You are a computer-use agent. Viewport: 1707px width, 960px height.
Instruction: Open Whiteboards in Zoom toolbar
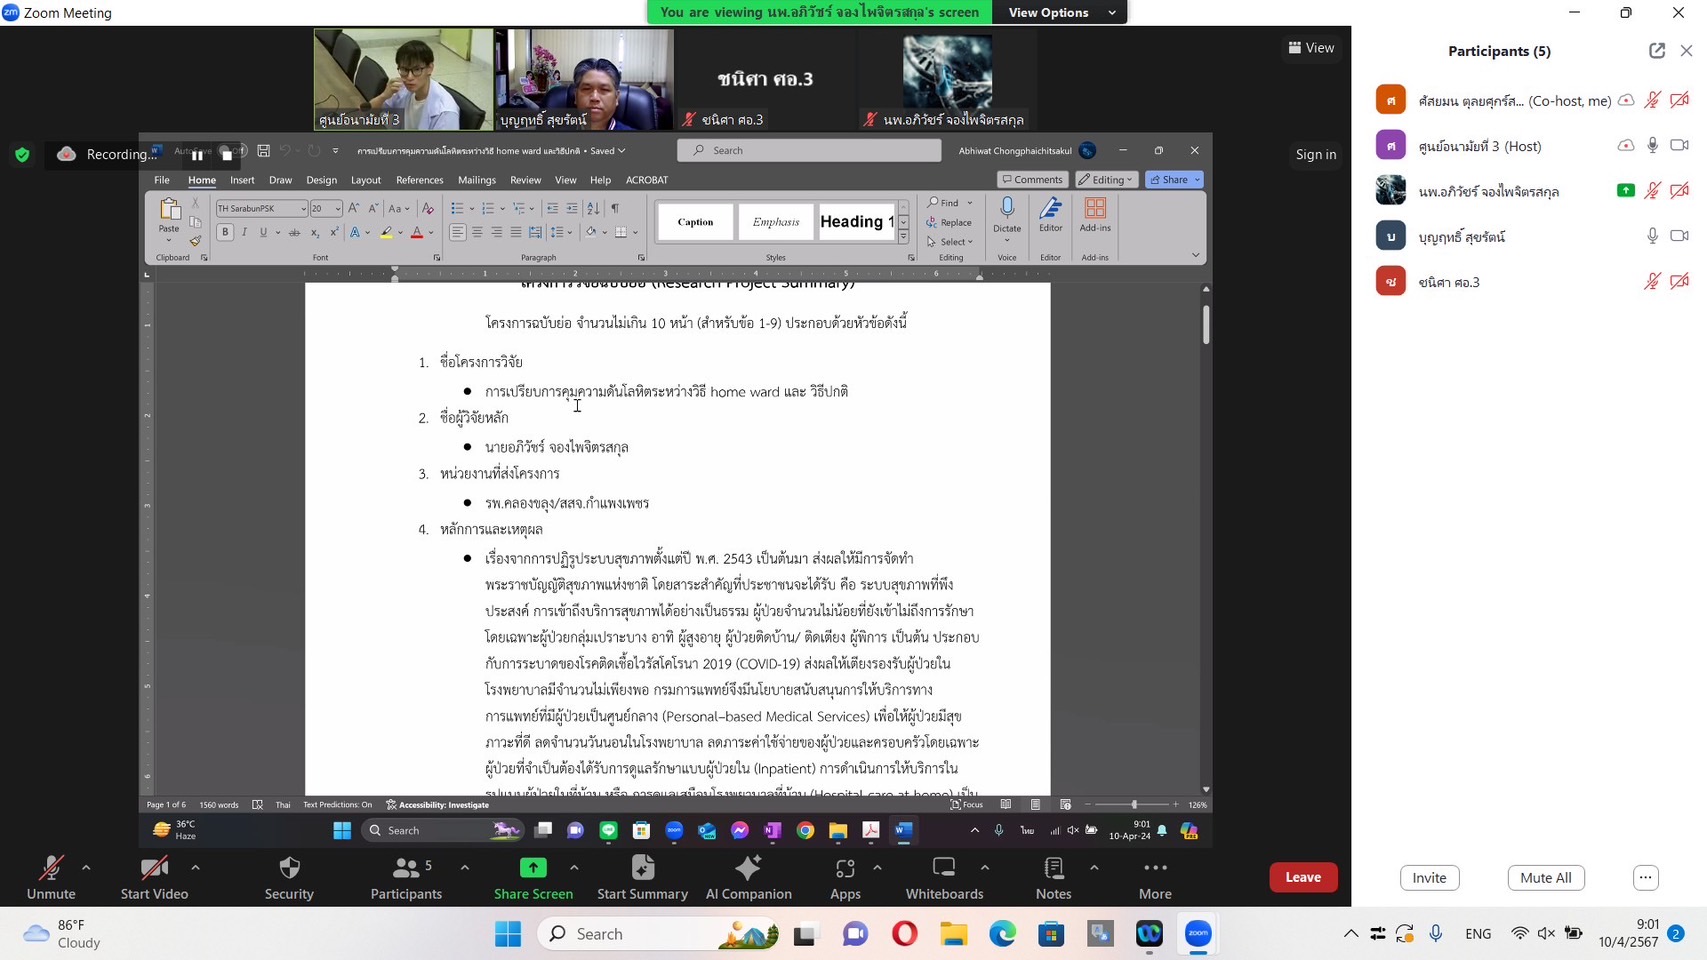[944, 877]
